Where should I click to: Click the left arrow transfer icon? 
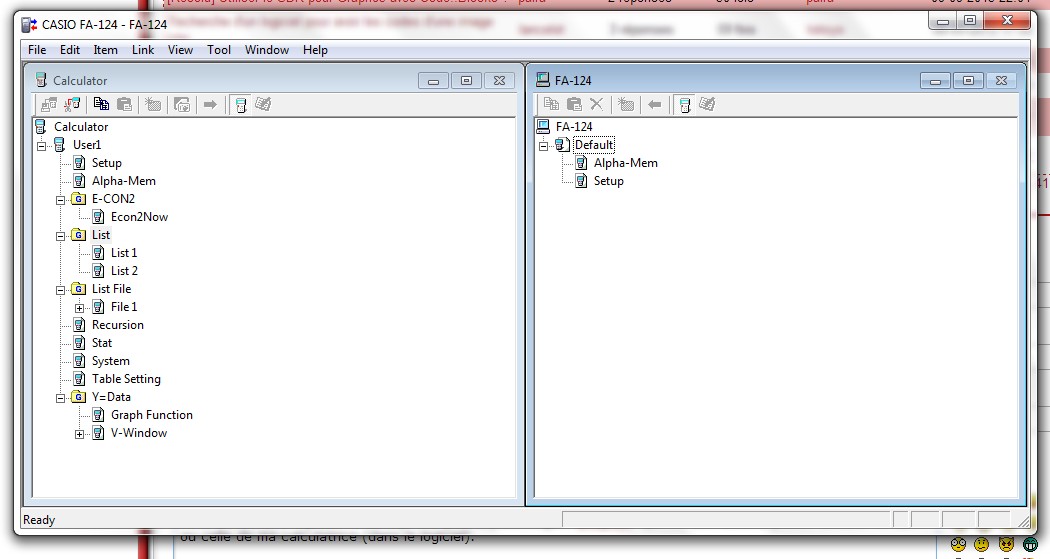654,104
